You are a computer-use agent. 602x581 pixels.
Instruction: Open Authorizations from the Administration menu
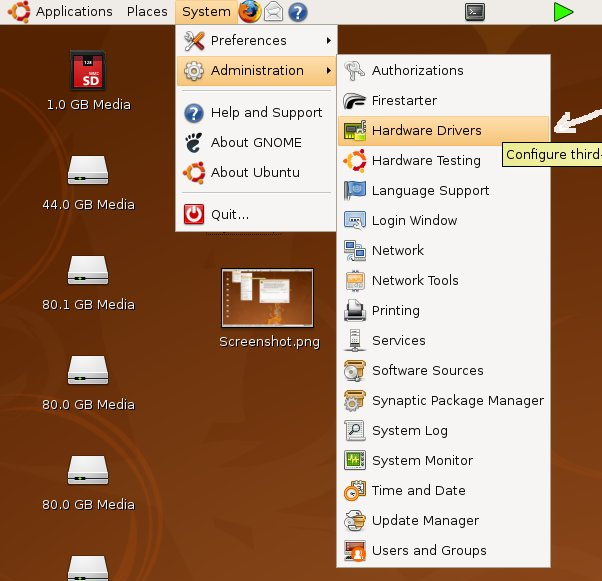tap(443, 70)
